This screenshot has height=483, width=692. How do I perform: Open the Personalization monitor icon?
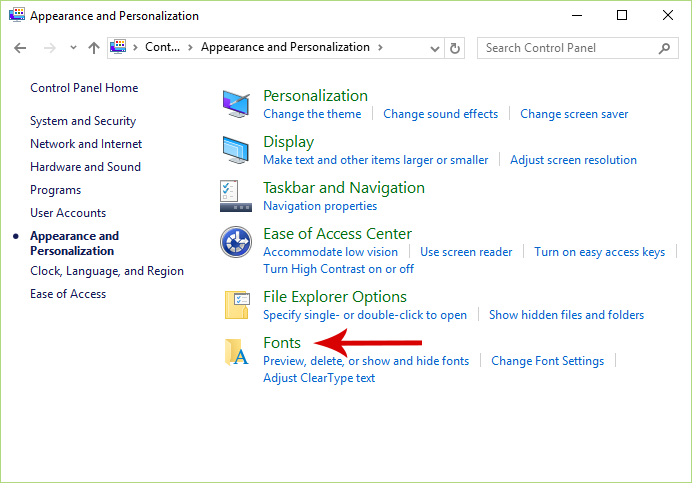pyautogui.click(x=236, y=104)
